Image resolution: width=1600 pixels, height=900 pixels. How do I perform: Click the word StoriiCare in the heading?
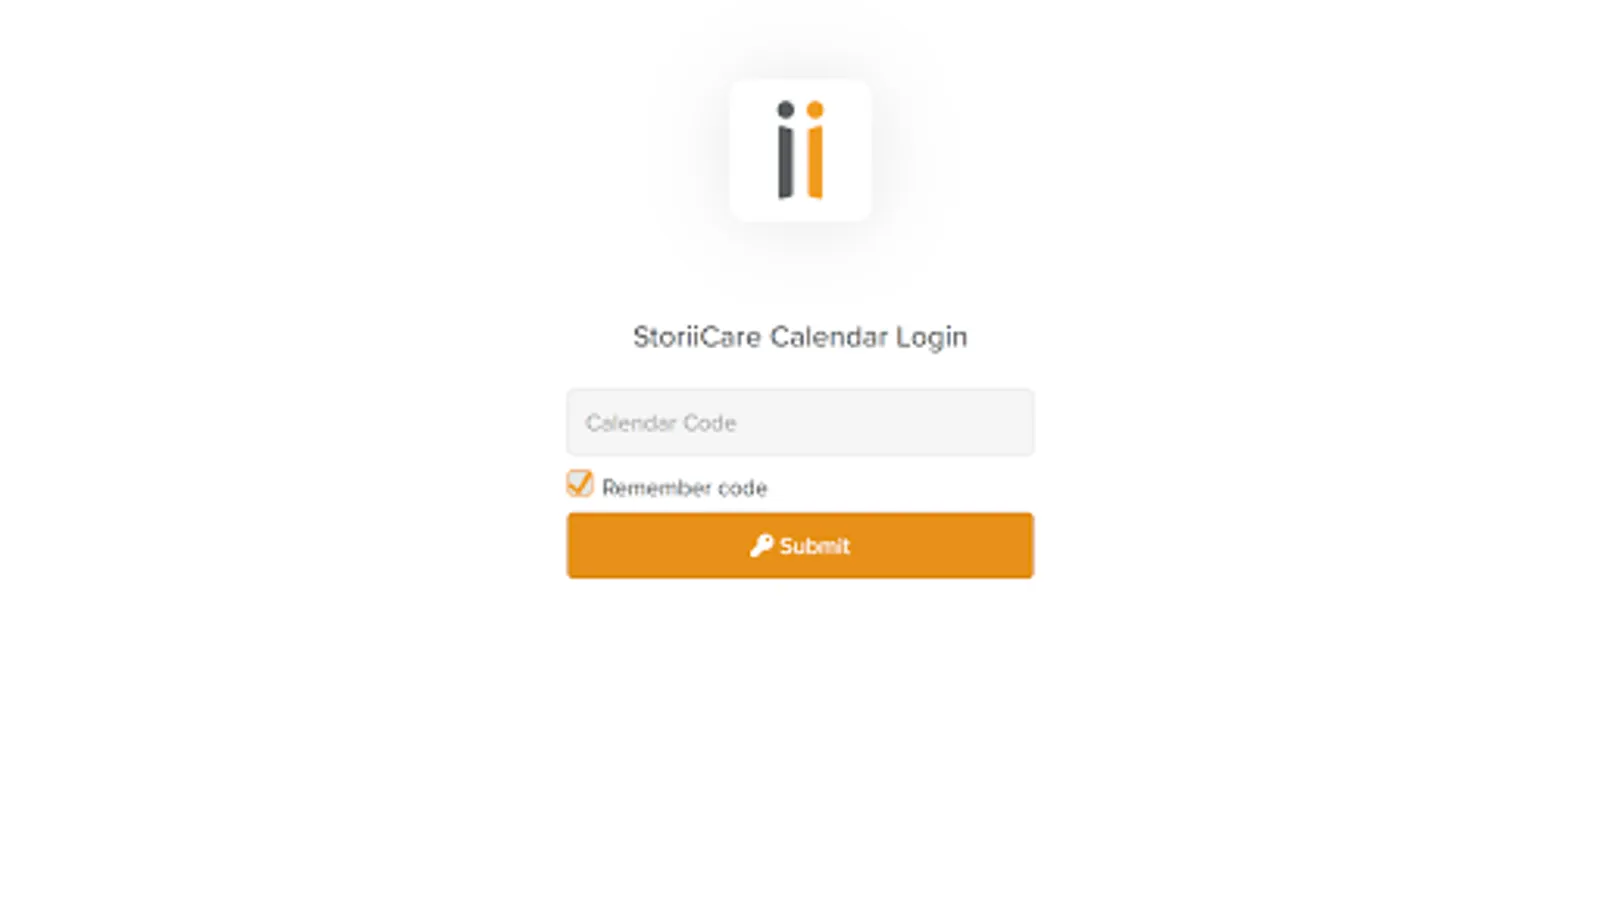pyautogui.click(x=697, y=337)
